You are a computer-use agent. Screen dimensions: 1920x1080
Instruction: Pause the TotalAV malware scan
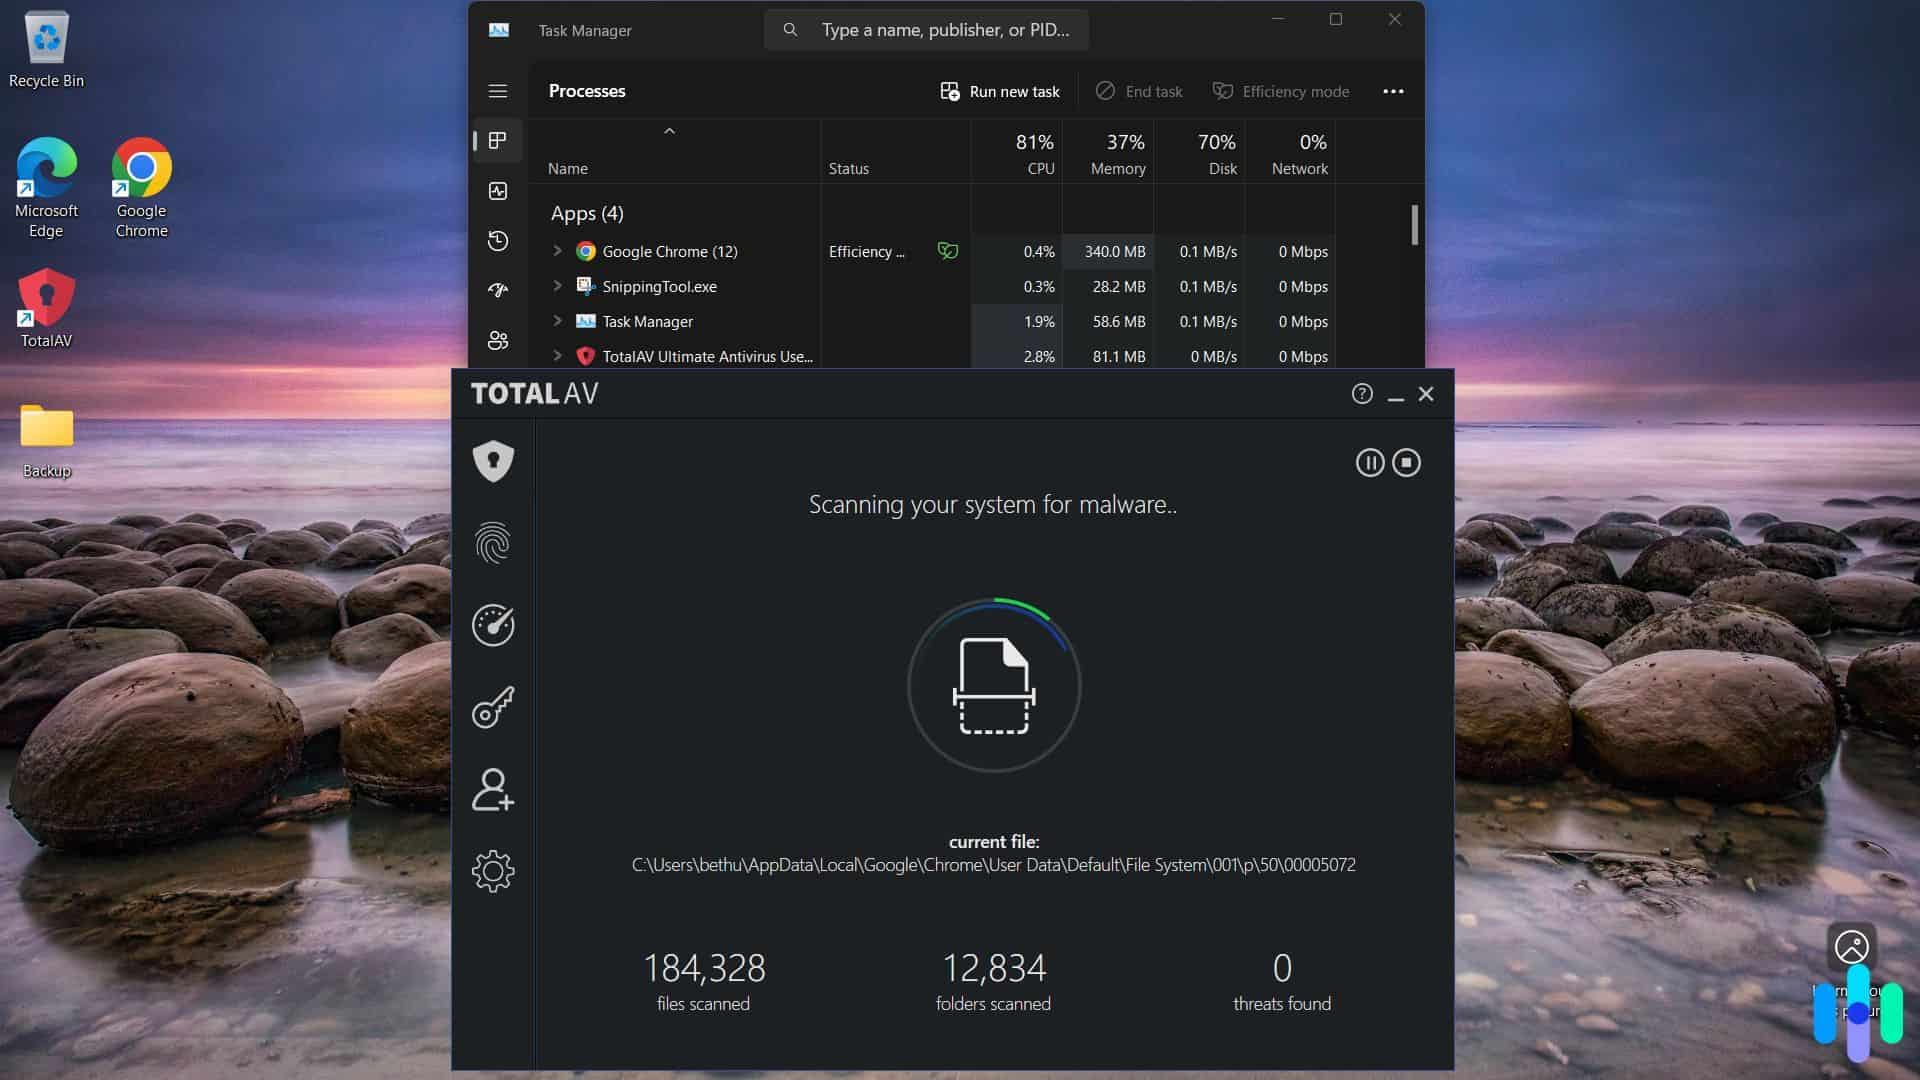tap(1370, 462)
